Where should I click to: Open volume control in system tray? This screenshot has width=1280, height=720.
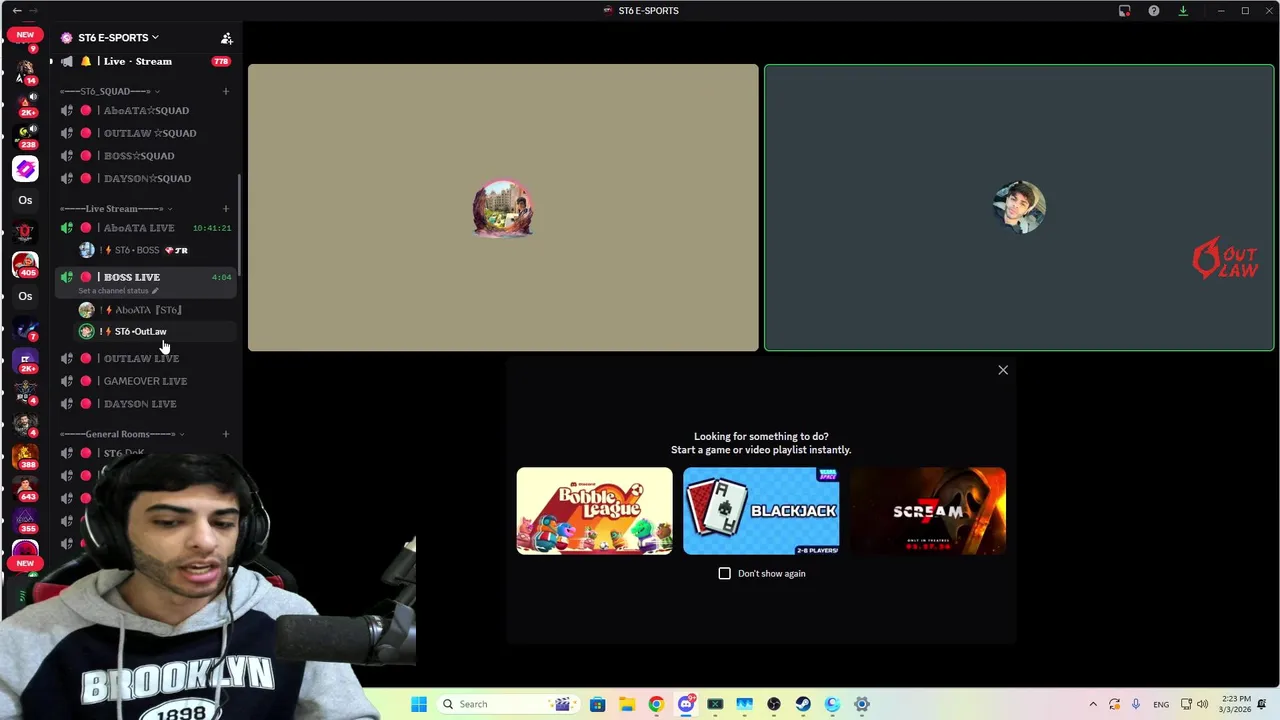pyautogui.click(x=1203, y=704)
